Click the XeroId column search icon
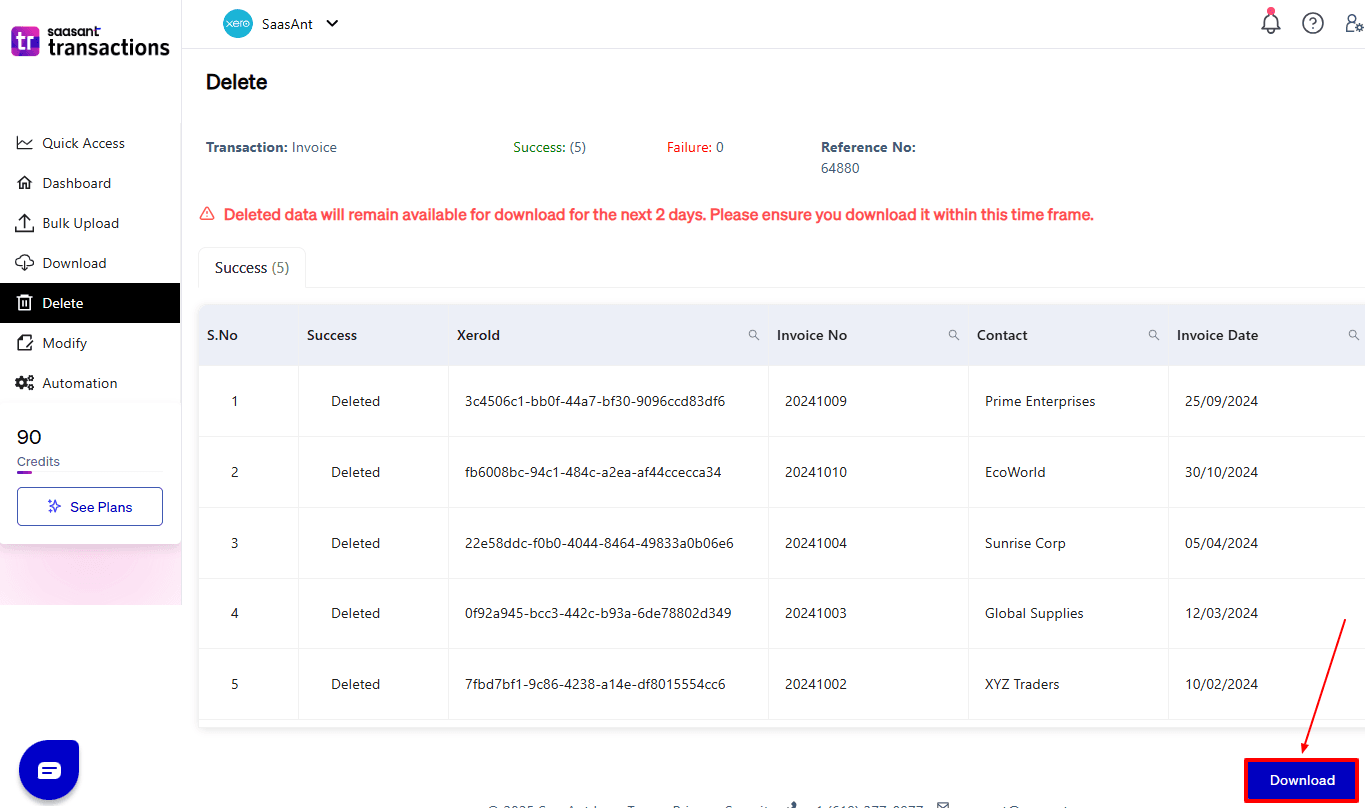 coord(754,335)
